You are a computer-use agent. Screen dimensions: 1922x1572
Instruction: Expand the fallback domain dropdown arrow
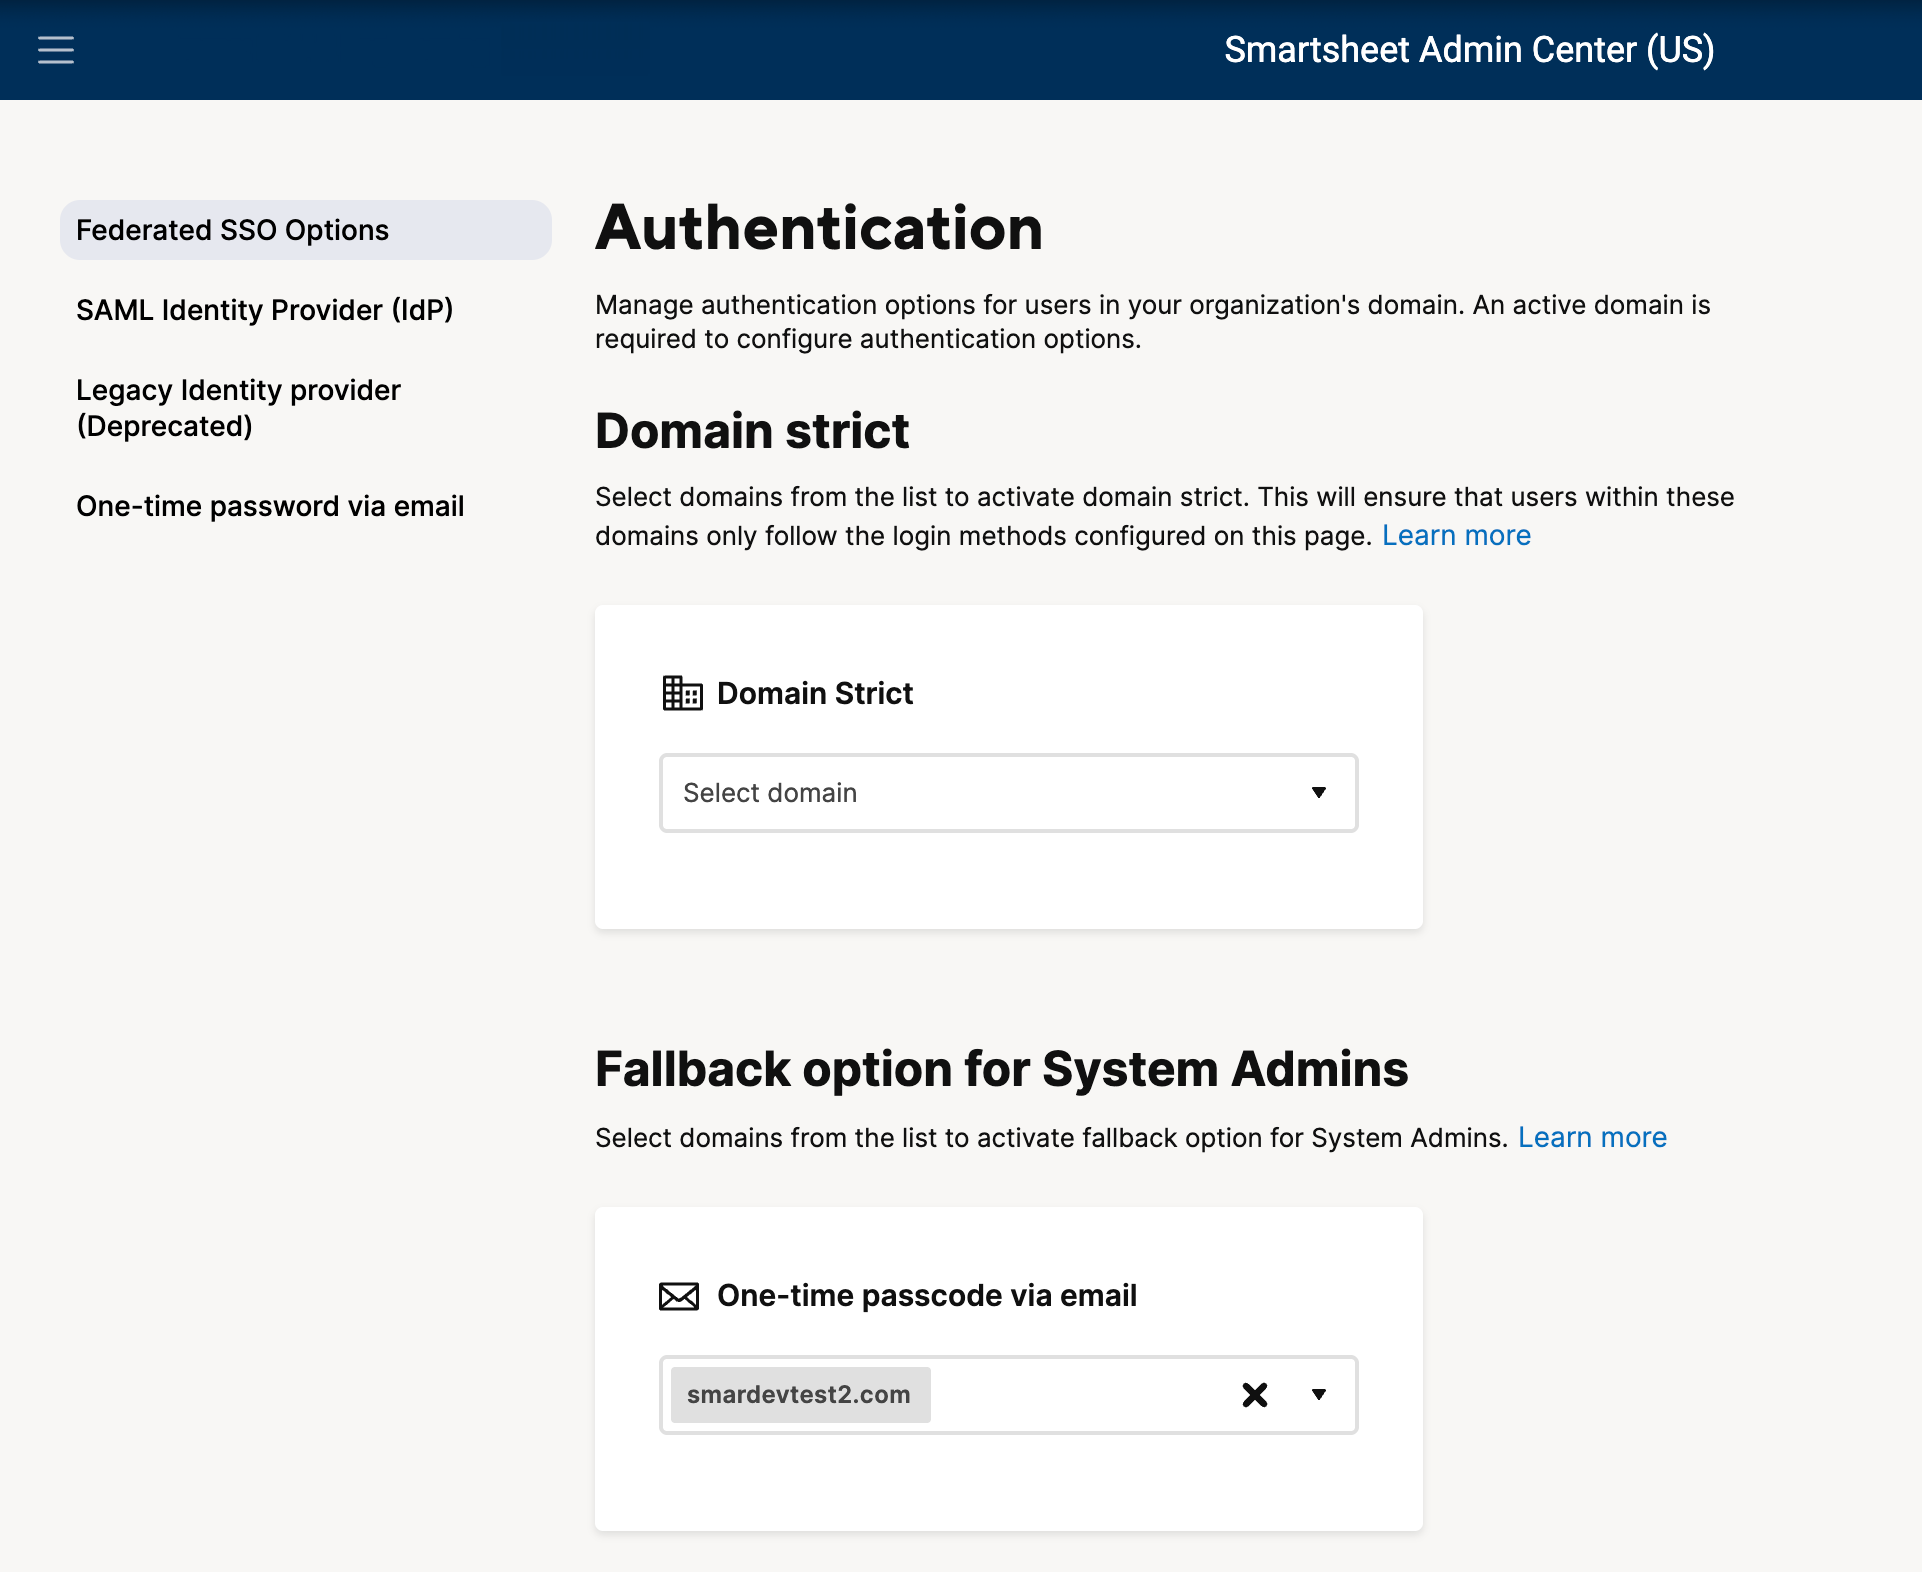click(x=1319, y=1395)
